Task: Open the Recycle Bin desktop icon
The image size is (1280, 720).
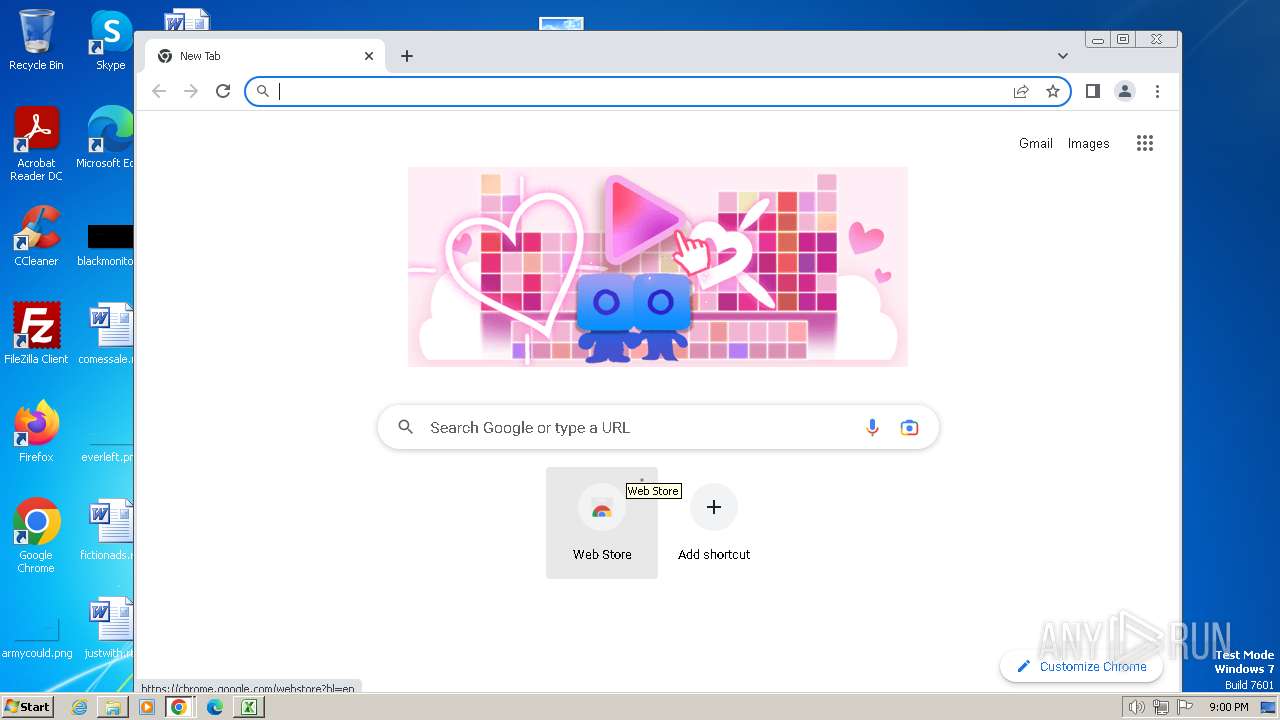Action: 36,40
